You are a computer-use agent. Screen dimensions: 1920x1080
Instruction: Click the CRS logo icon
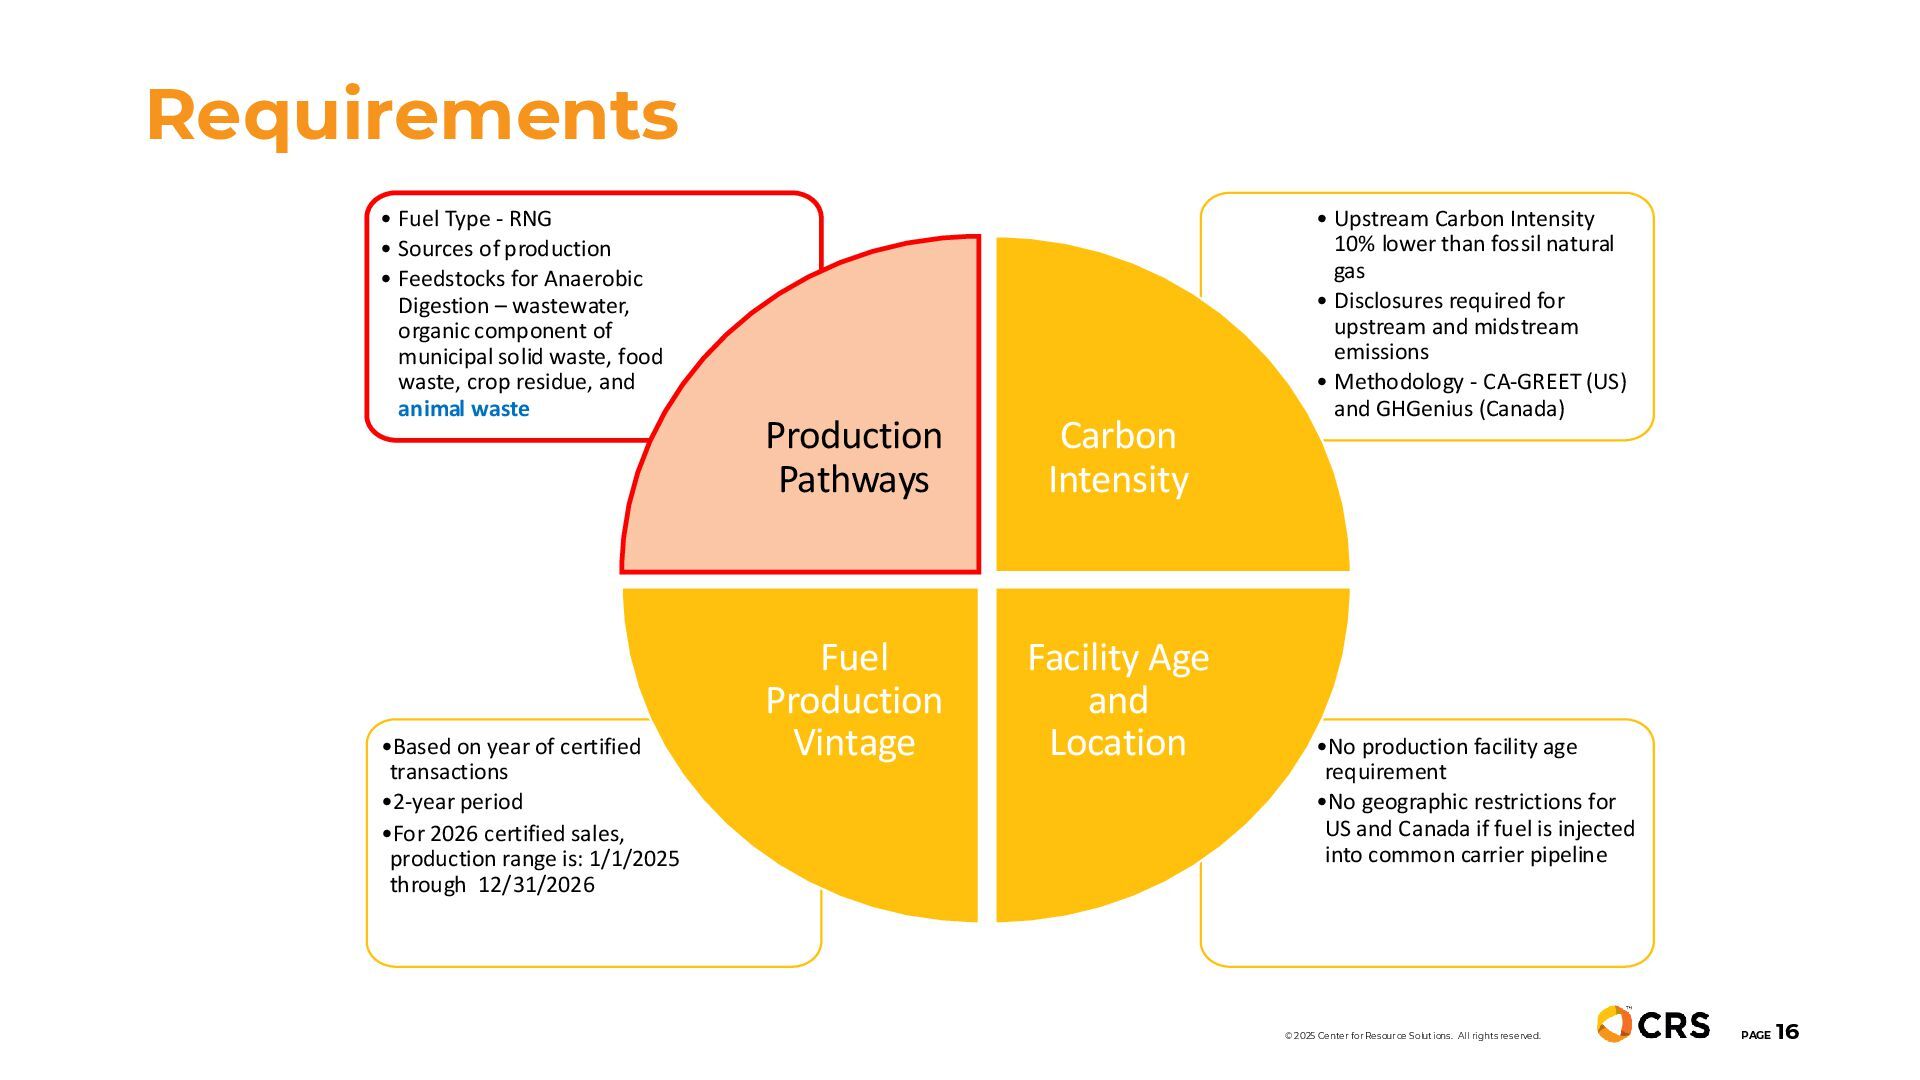point(1614,1024)
